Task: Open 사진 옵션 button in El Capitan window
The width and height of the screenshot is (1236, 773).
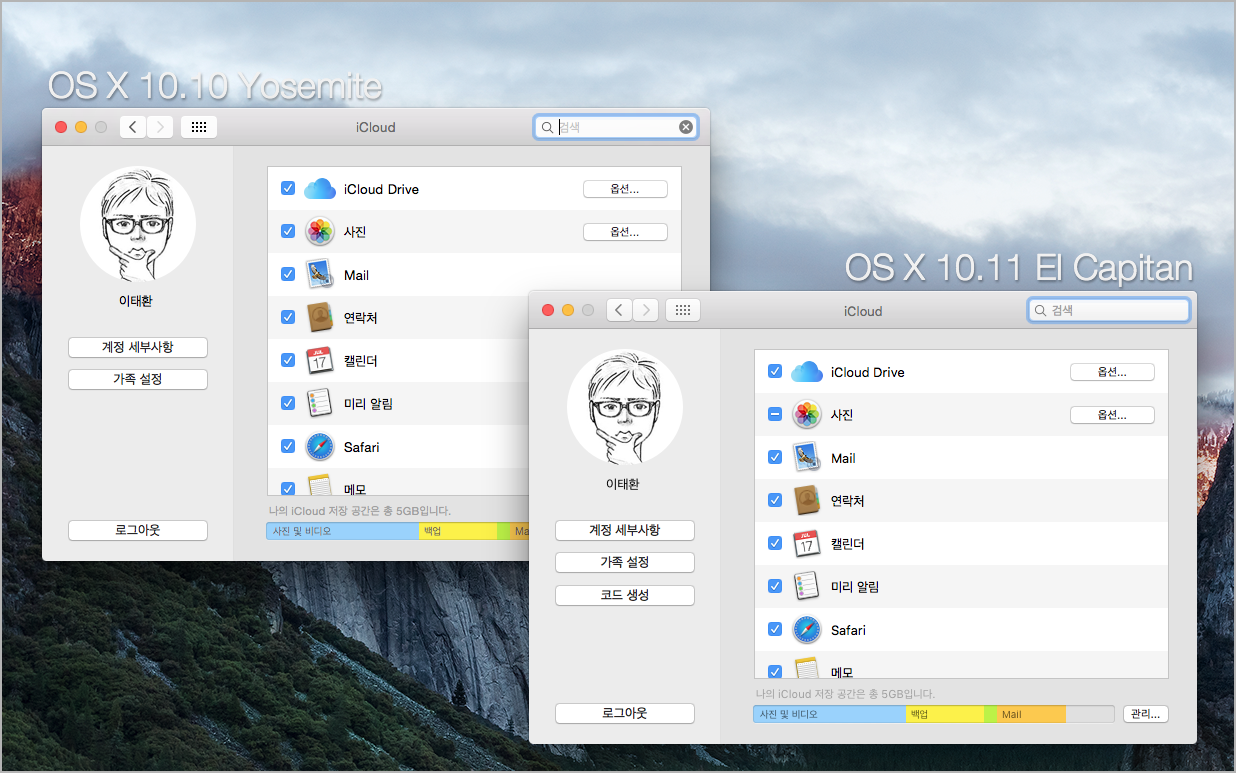Action: [x=1112, y=415]
